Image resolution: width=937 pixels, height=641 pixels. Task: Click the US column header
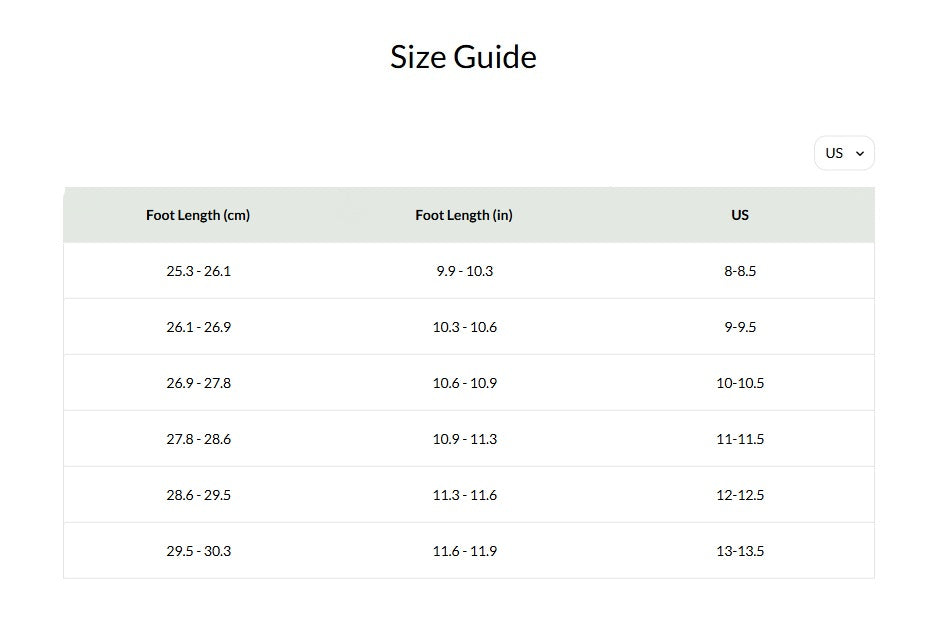(x=739, y=214)
